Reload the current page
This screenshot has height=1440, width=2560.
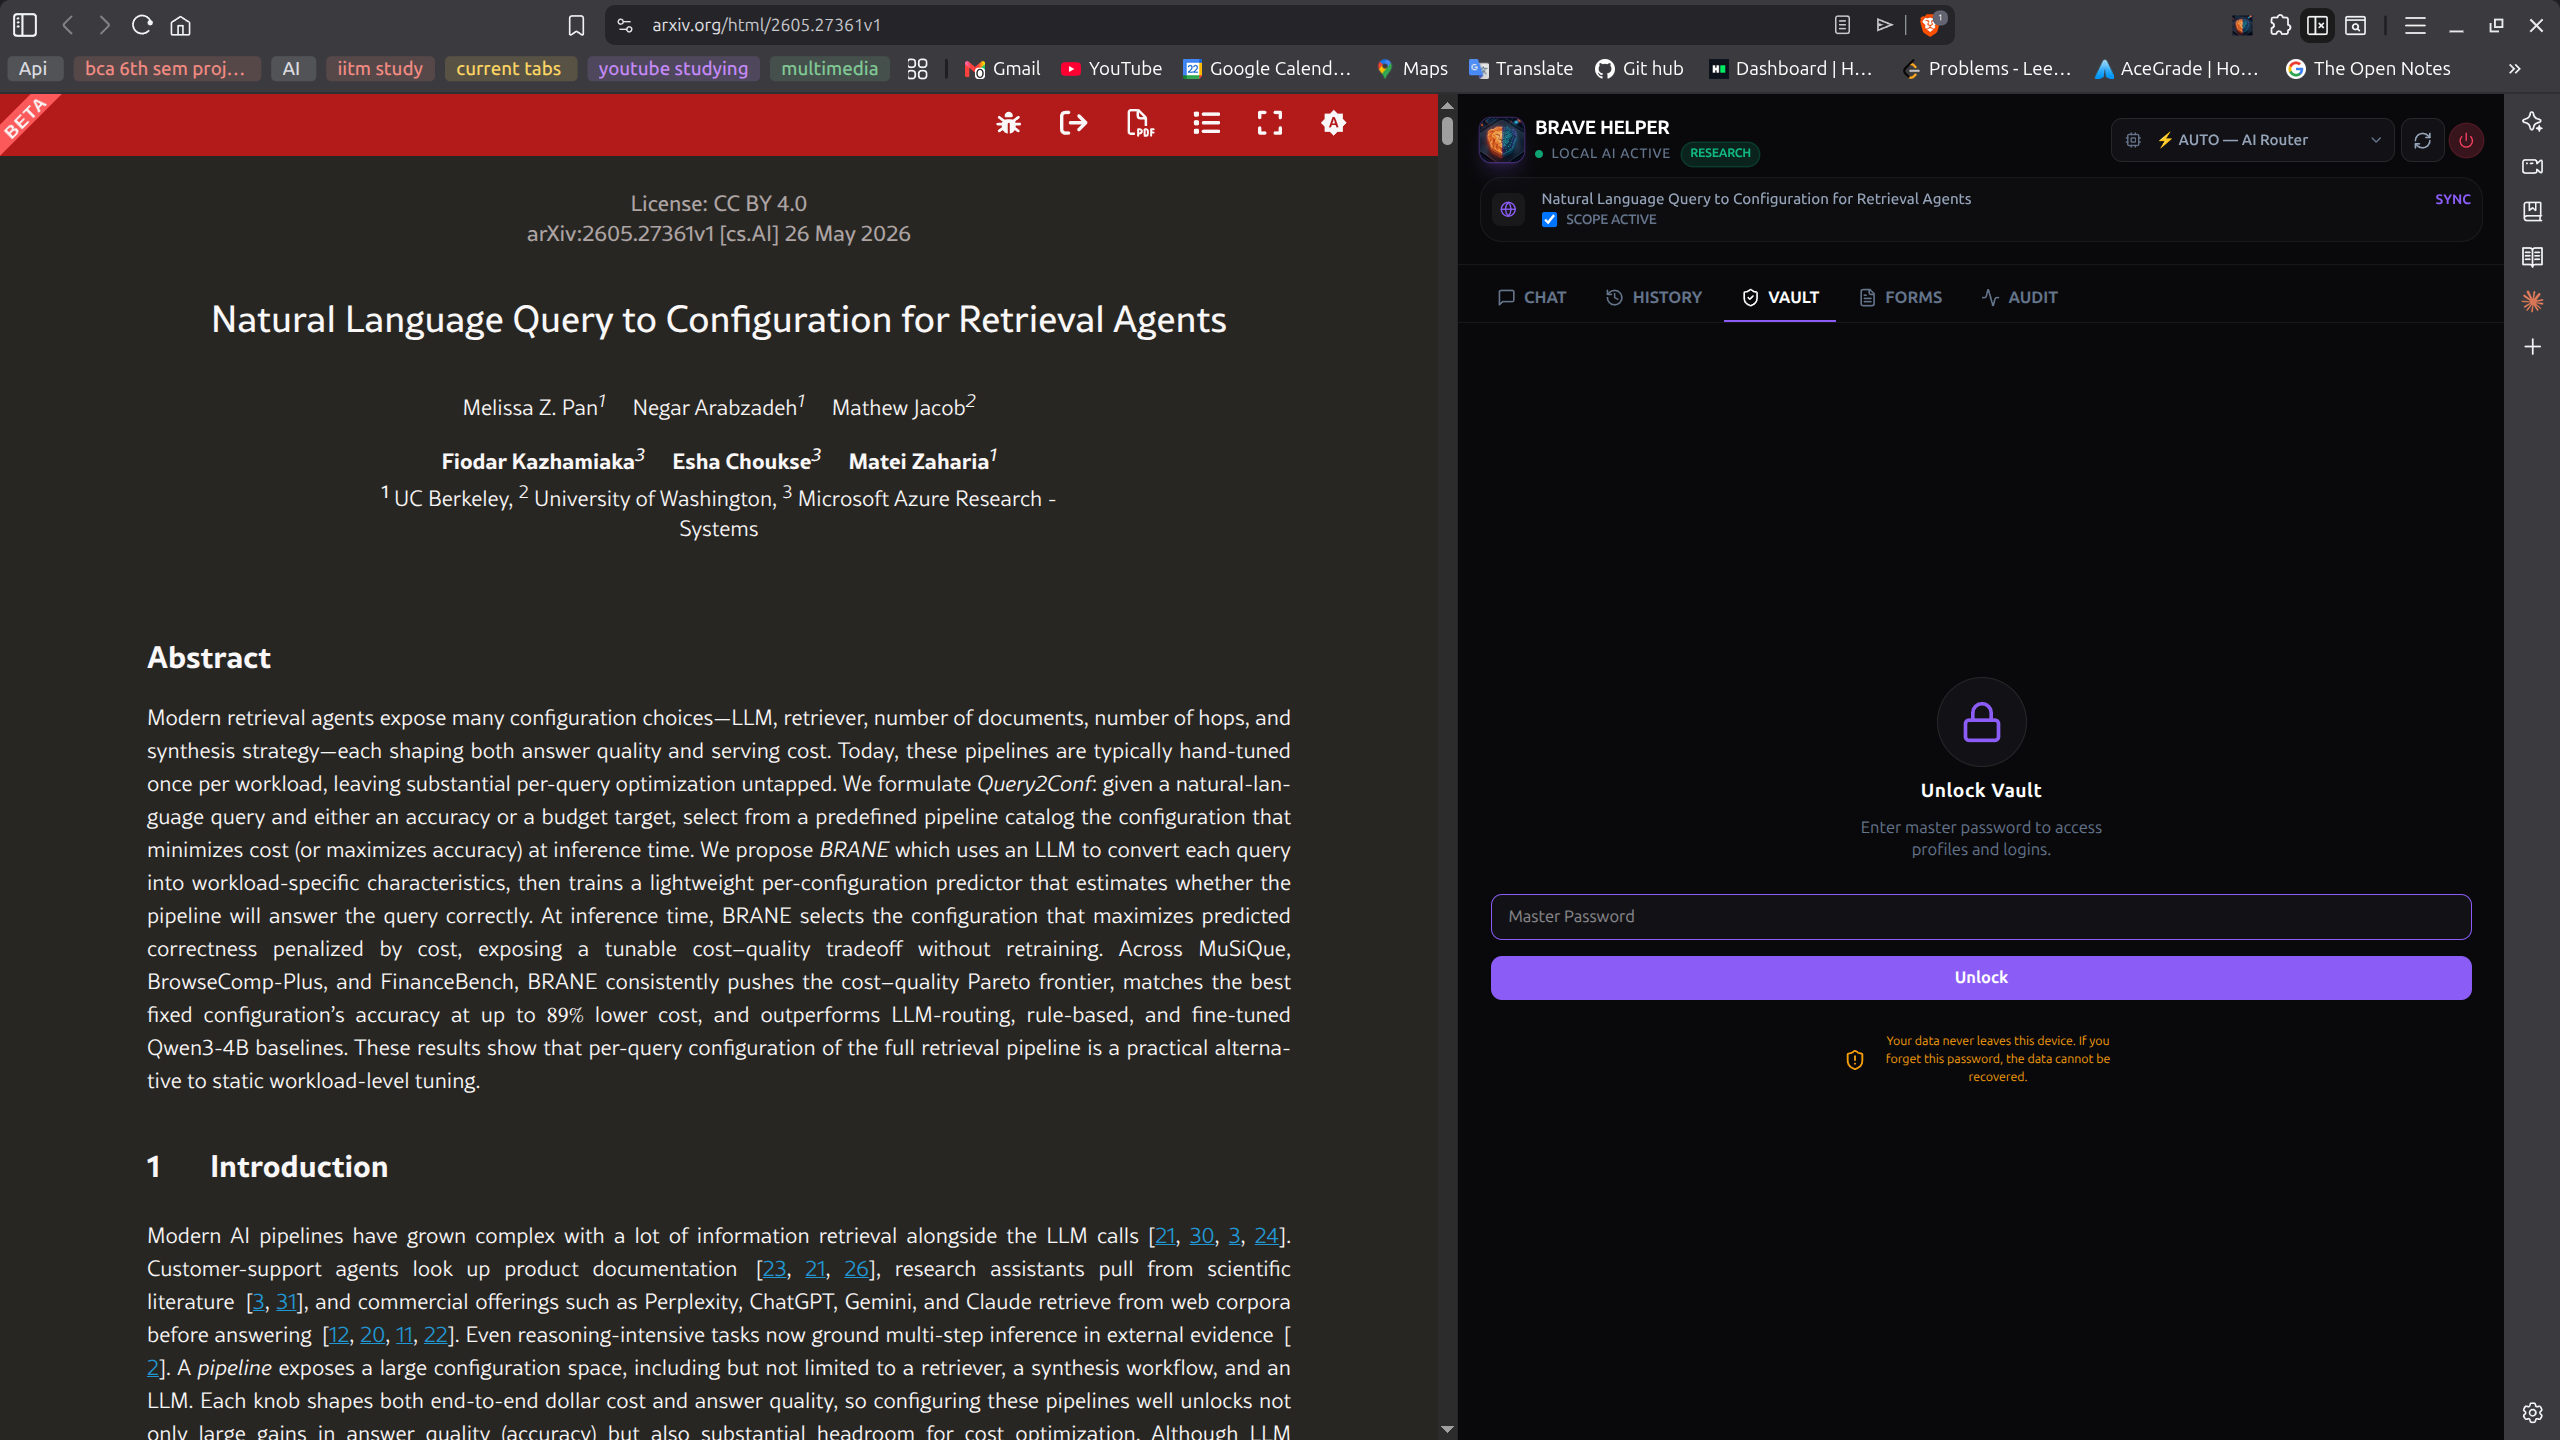pos(142,25)
